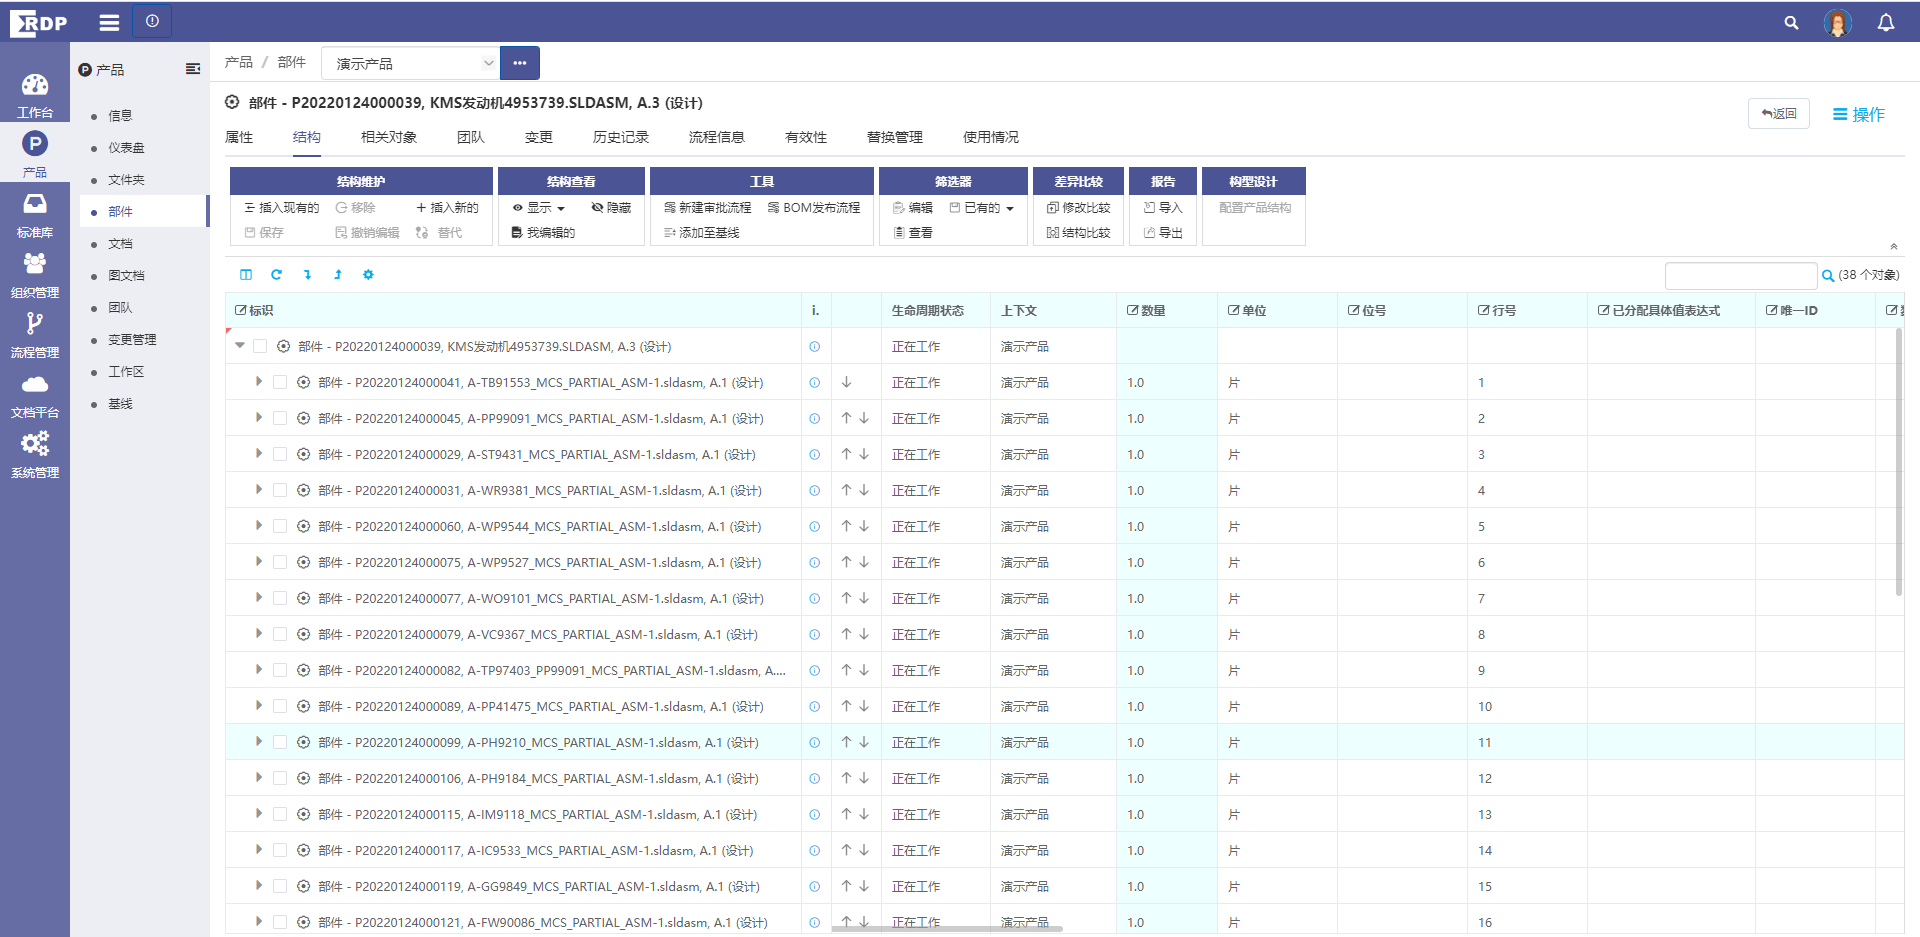Click the table search magnifier icon
Screen dimensions: 1920x937
coord(1828,276)
